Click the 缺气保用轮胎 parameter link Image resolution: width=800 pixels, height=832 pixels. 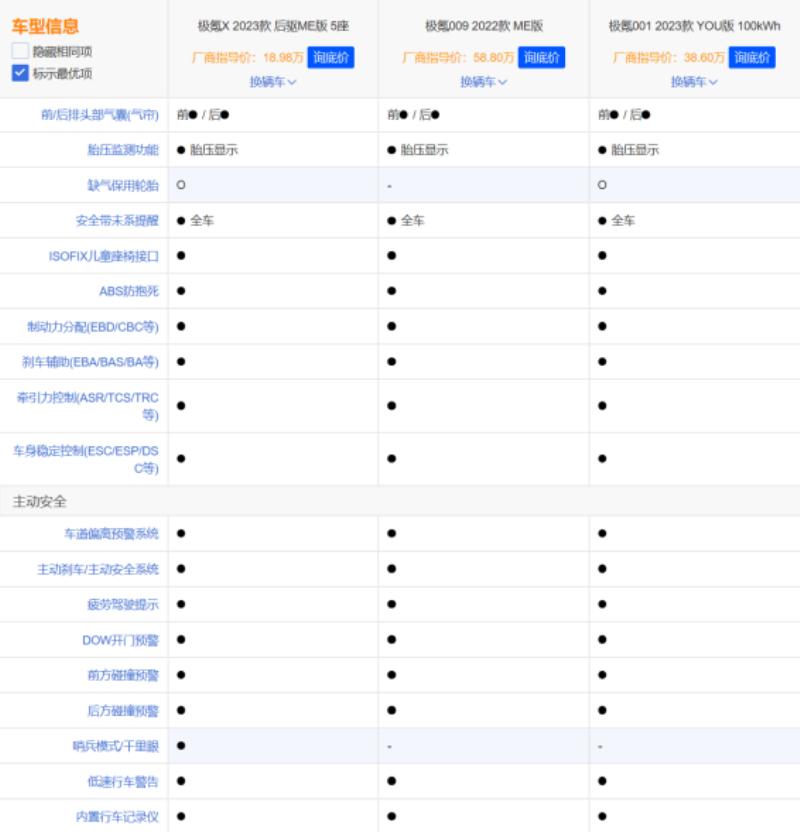(123, 185)
